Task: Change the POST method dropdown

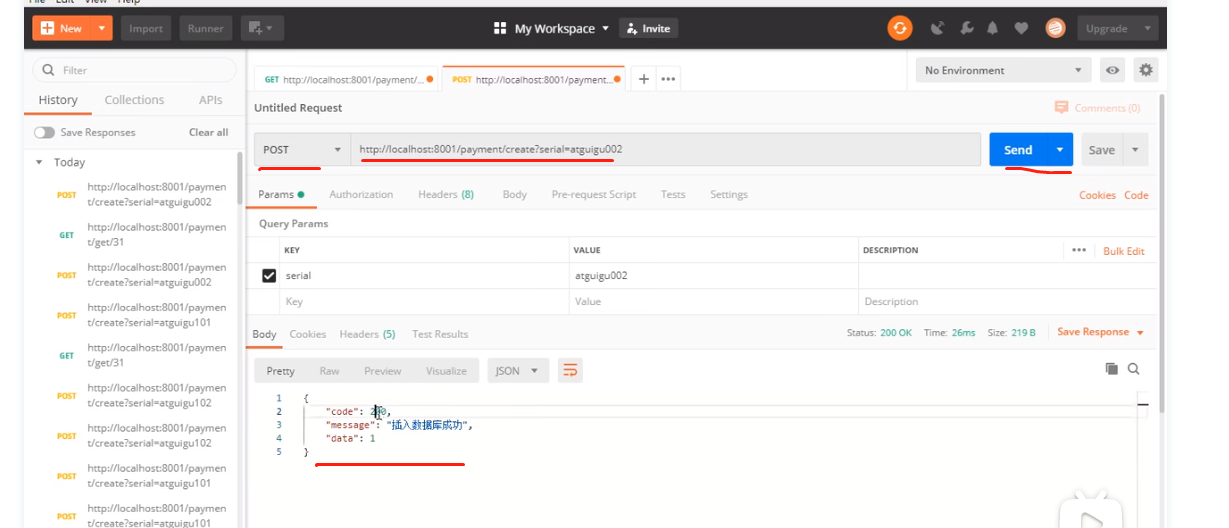Action: [x=302, y=149]
